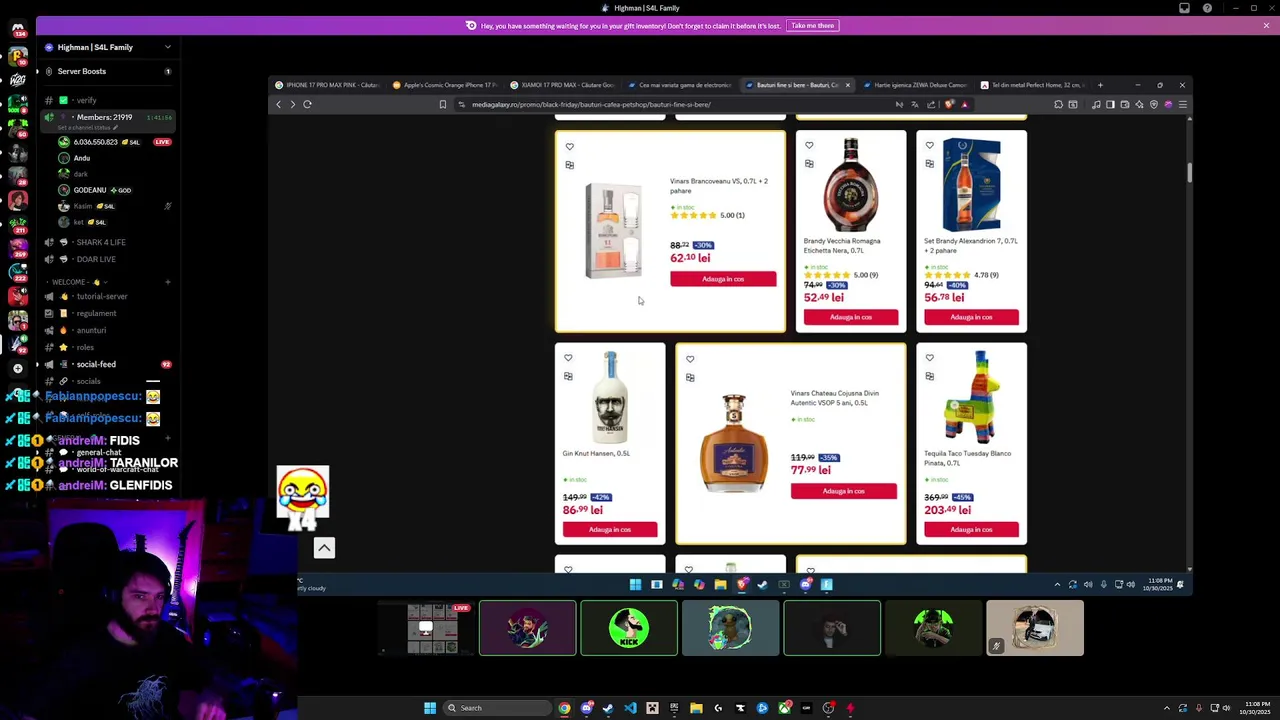Favorite Tequila Taco Tuesday heart icon
1280x720 pixels.
[930, 358]
